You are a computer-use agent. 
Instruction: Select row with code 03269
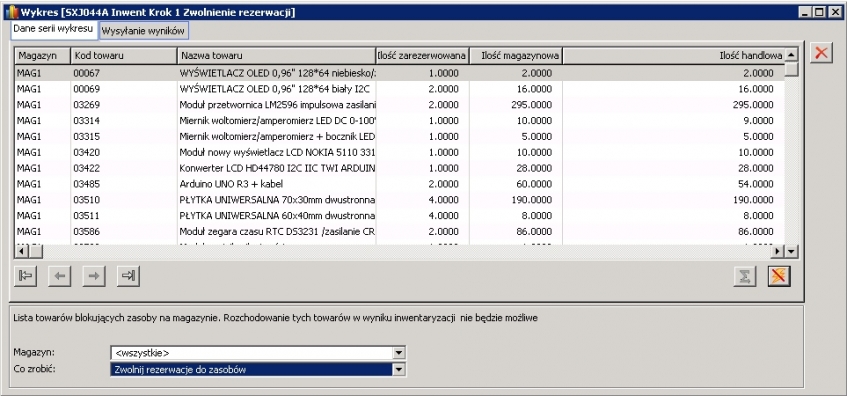400,104
